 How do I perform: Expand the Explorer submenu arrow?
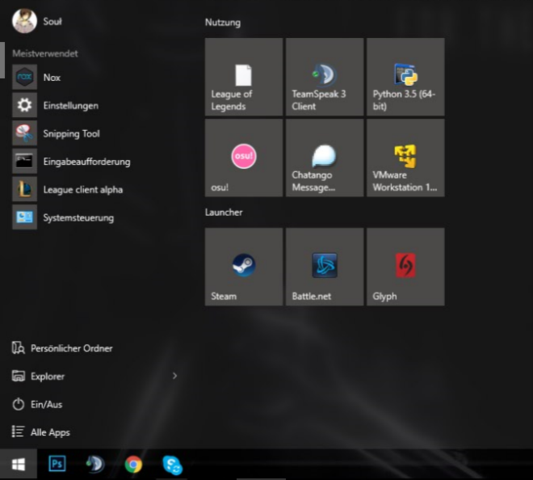click(x=175, y=376)
